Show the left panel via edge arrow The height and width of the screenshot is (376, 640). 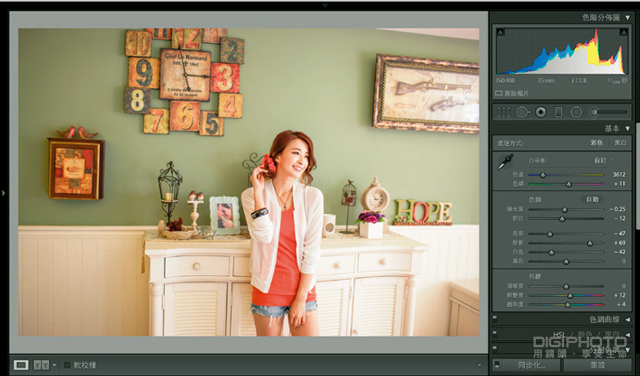(x=3, y=193)
